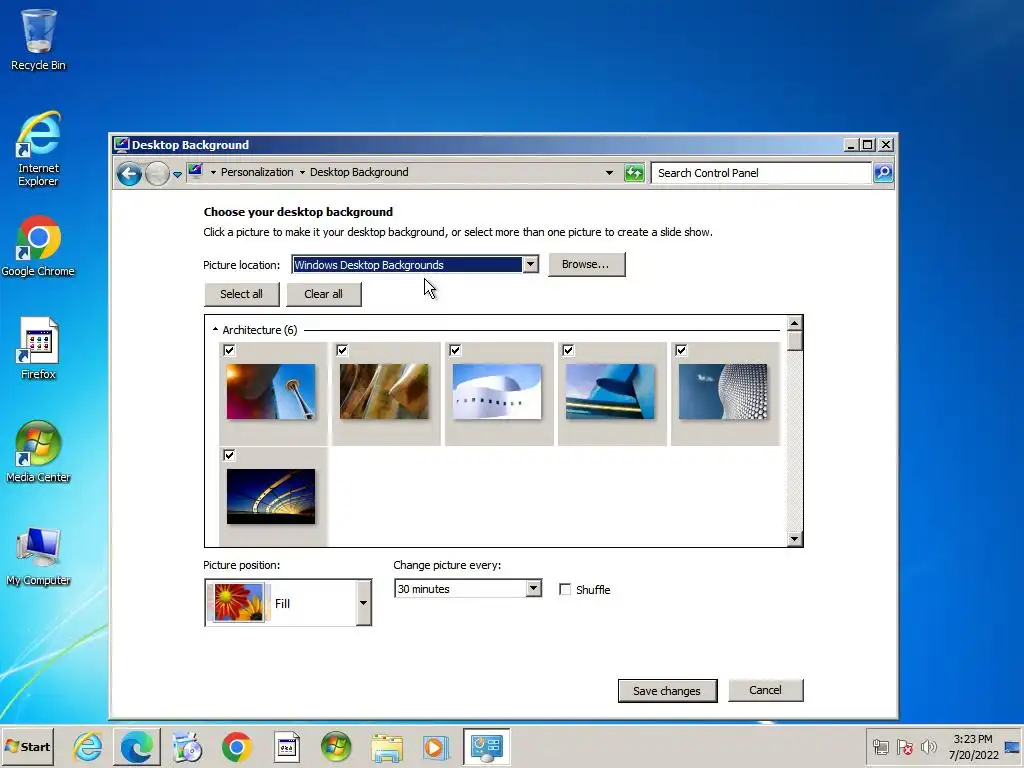Open the recent pages dropdown arrow
Image resolution: width=1024 pixels, height=768 pixels.
(x=177, y=174)
